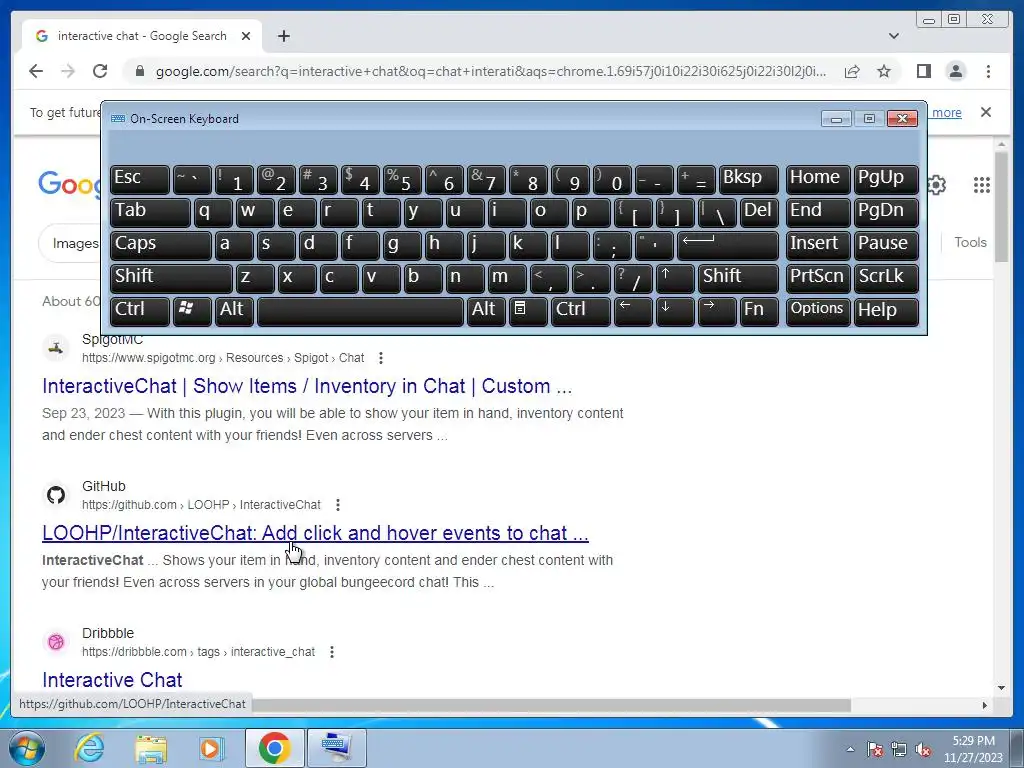Open the Google apps grid
The image size is (1024, 768).
(982, 185)
